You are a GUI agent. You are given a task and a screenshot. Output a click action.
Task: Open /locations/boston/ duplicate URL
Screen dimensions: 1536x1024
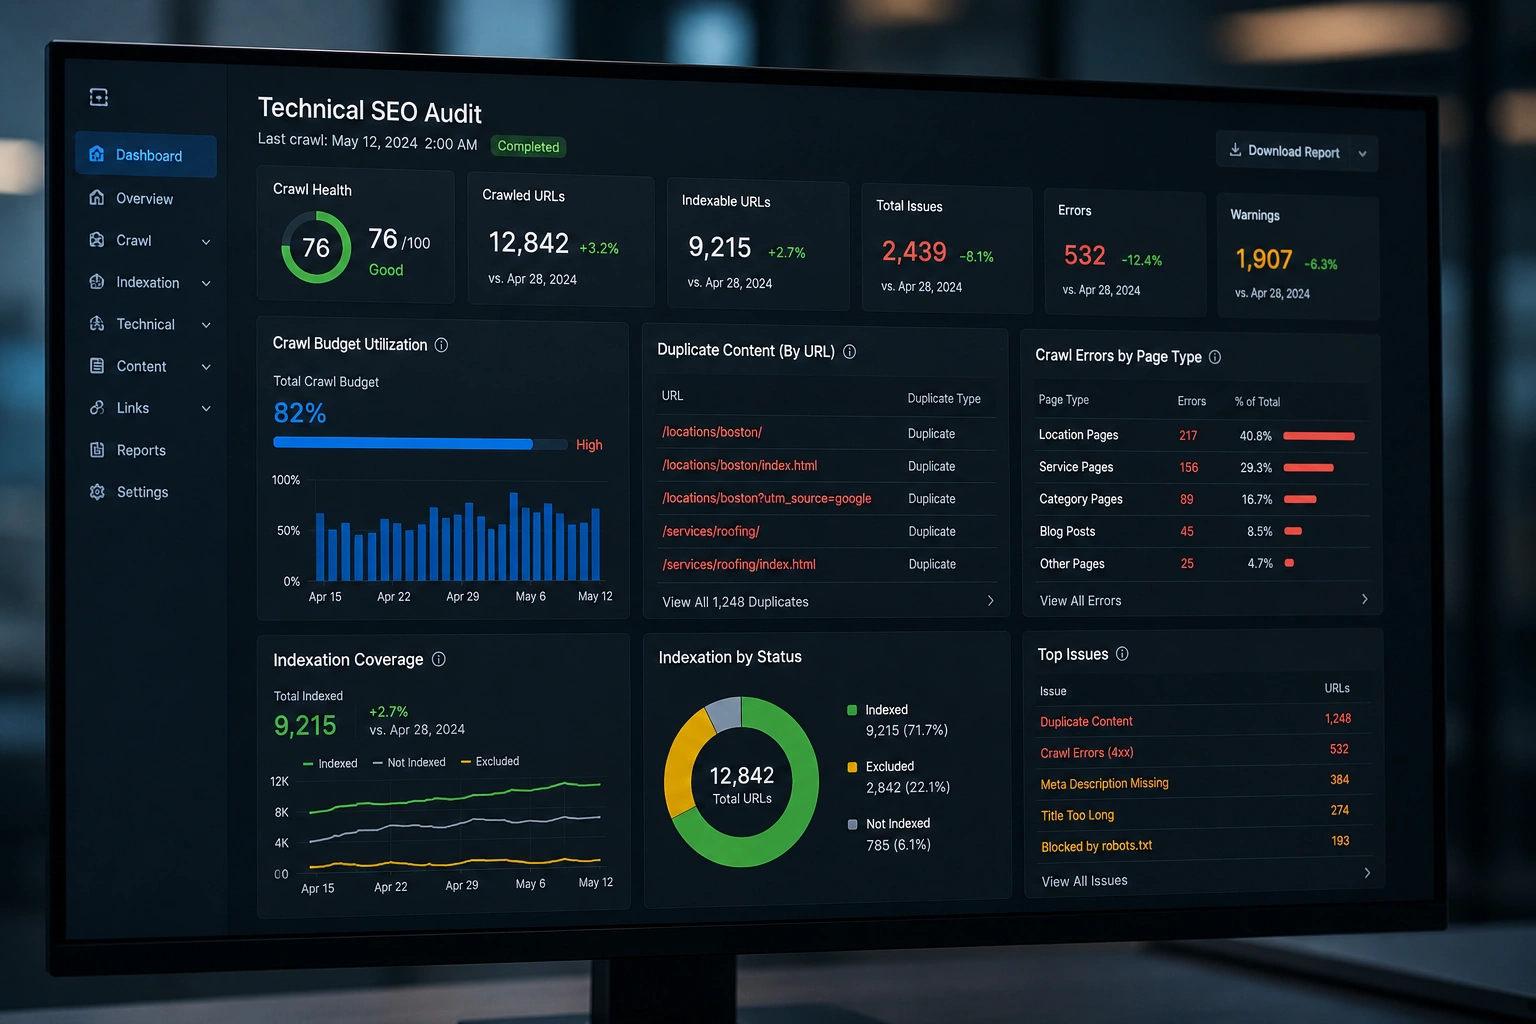(712, 432)
